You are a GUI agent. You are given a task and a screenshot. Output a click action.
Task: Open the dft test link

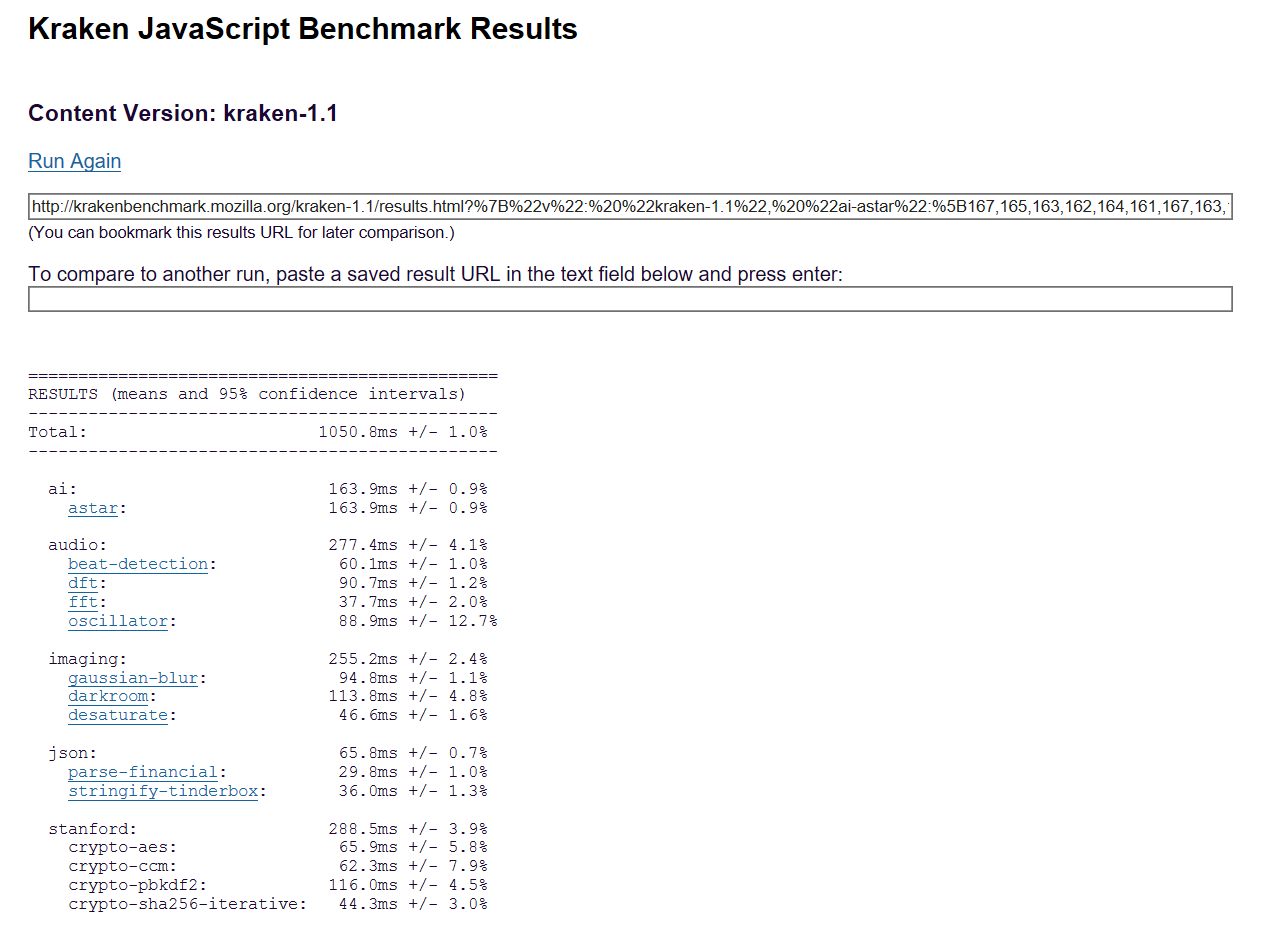83,583
